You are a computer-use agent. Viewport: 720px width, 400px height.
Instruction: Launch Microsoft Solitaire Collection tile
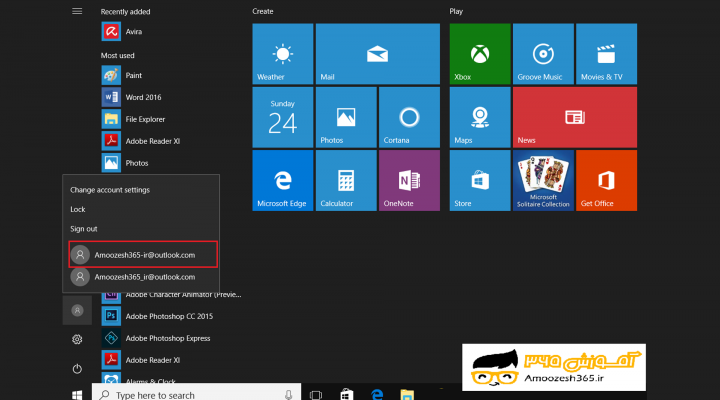[543, 180]
